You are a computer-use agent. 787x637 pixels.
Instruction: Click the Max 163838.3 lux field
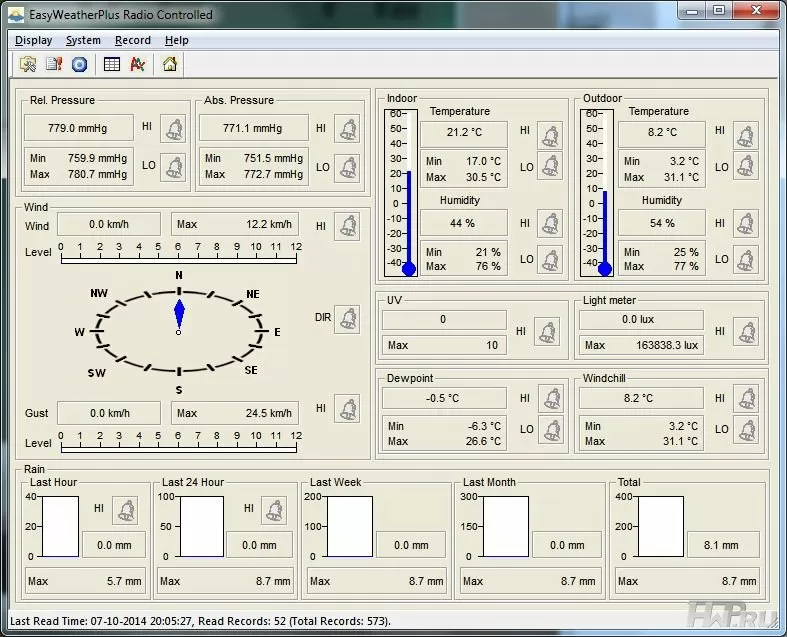[x=641, y=345]
